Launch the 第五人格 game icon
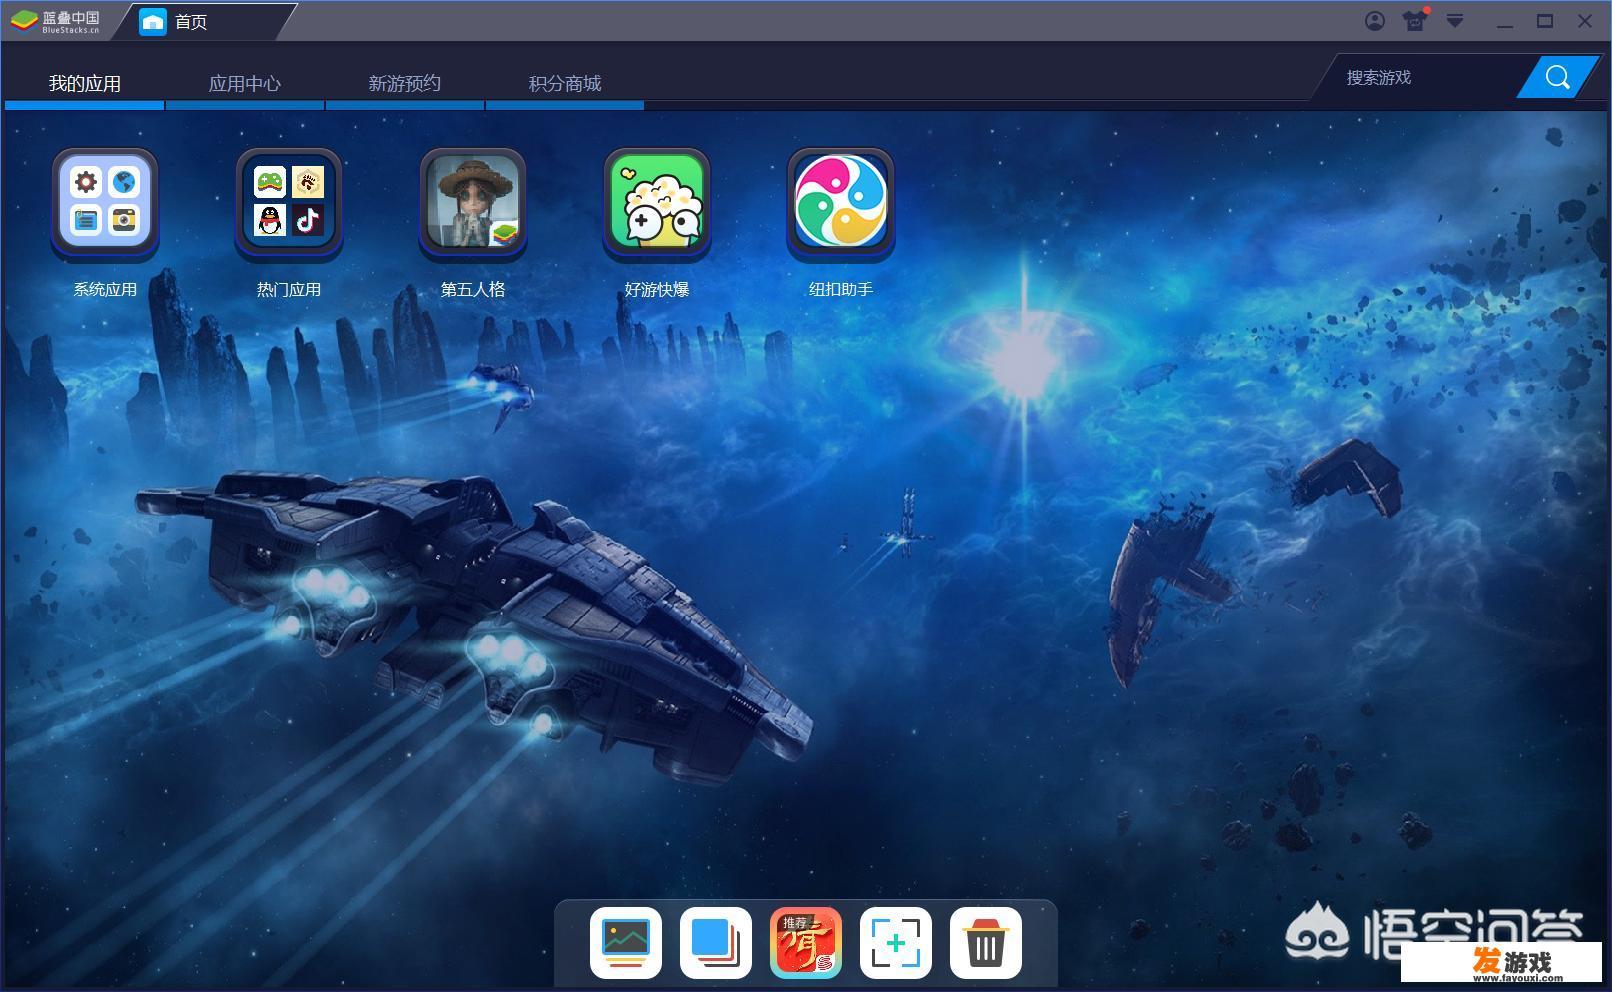Image resolution: width=1612 pixels, height=992 pixels. click(473, 203)
